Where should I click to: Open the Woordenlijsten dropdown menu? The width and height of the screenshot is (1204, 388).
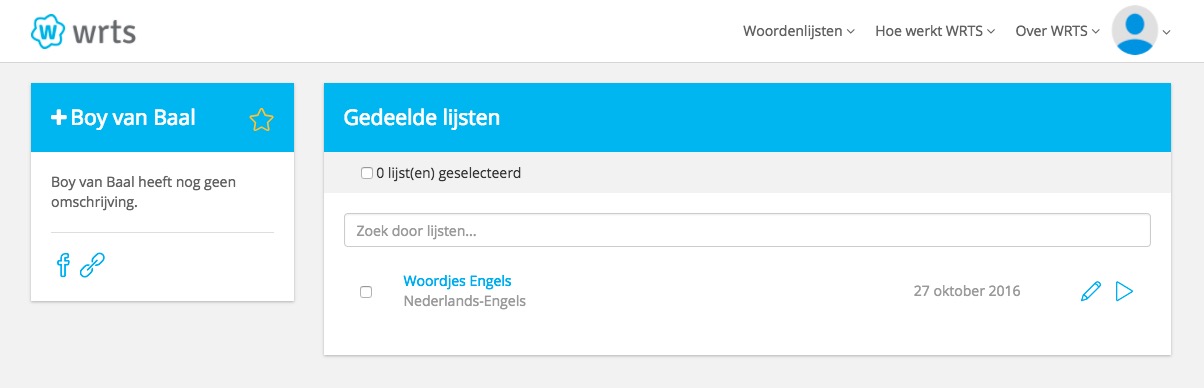(798, 31)
